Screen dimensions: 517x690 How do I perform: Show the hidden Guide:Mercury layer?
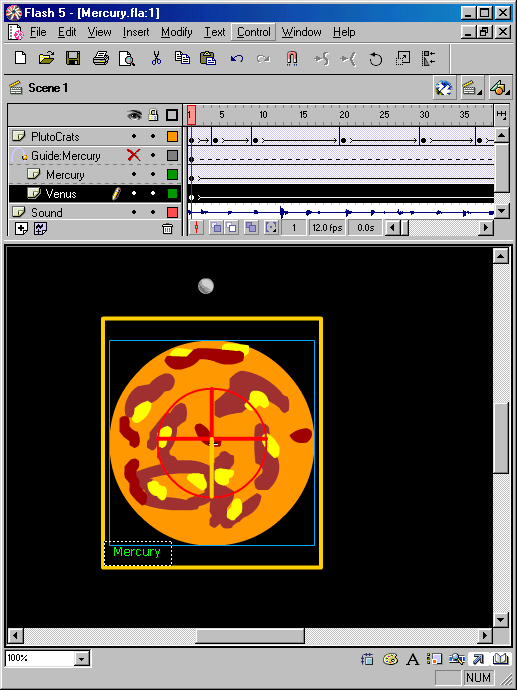coord(134,155)
